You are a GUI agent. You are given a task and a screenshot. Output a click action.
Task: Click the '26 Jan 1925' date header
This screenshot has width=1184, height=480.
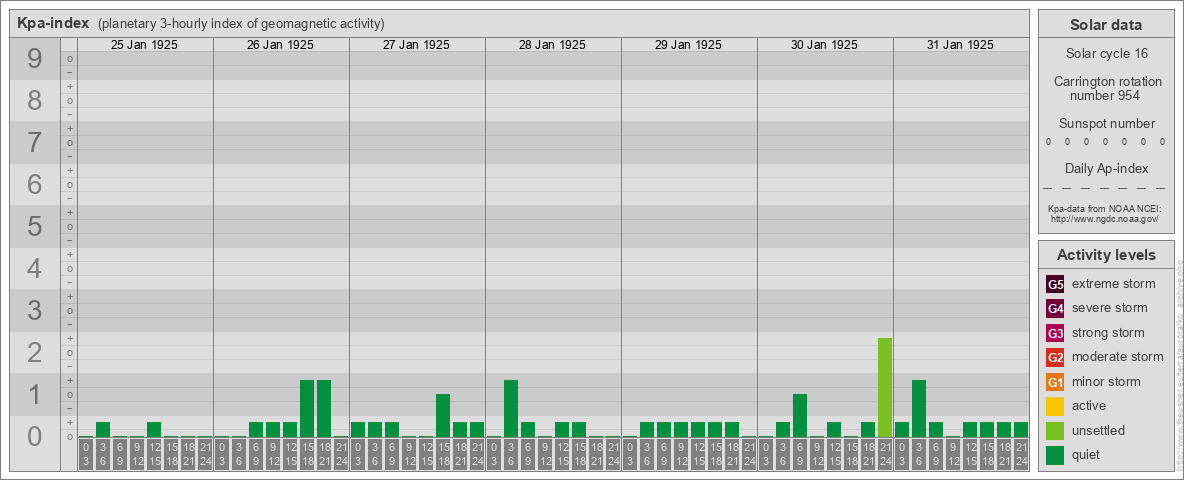click(281, 45)
